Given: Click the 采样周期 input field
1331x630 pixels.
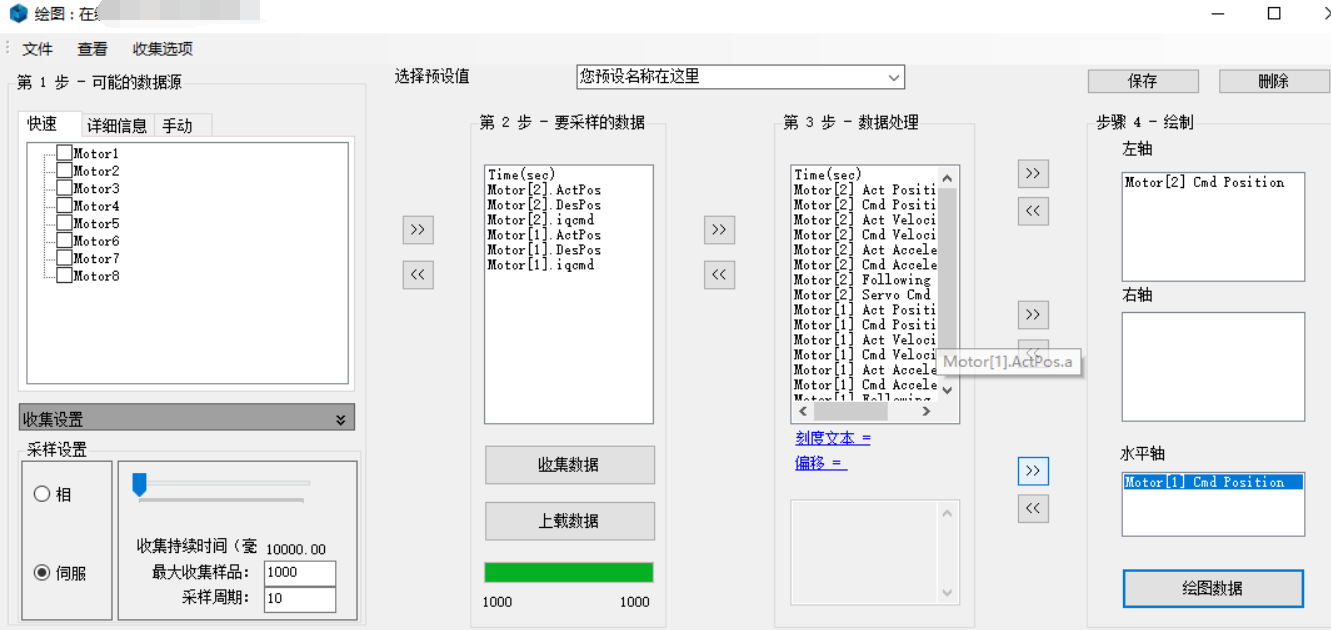Looking at the screenshot, I should [x=299, y=599].
